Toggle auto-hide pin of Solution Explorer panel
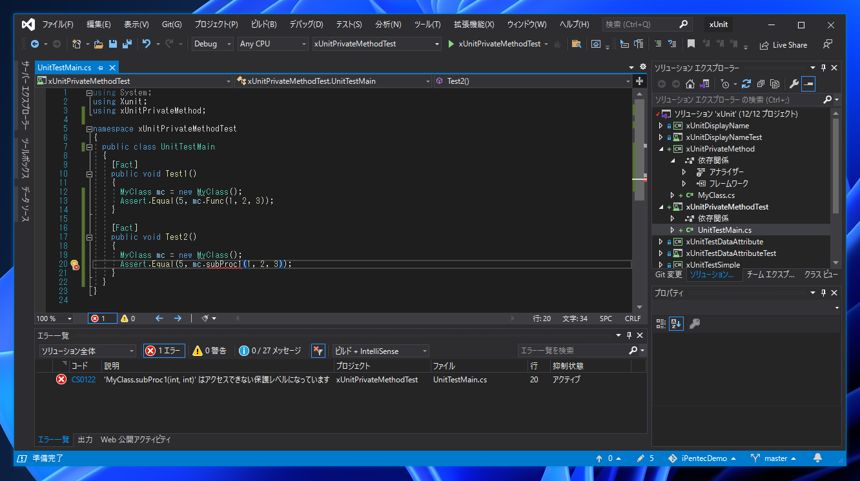Screen dimensions: 860x481 click(x=823, y=67)
